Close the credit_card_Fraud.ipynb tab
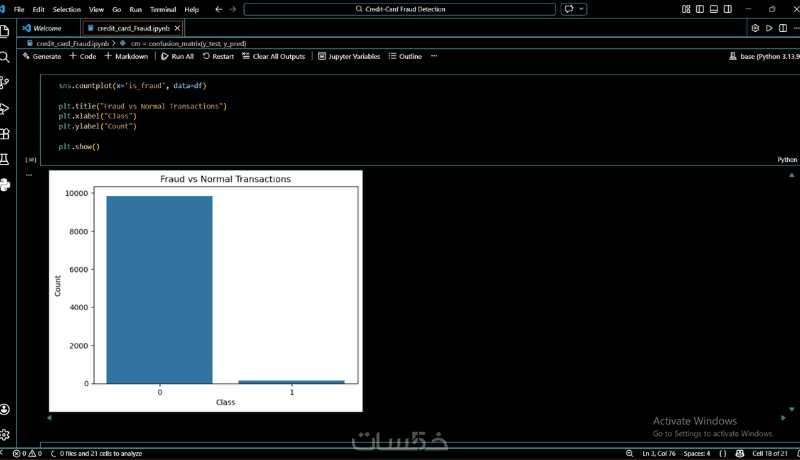Image resolution: width=800 pixels, height=460 pixels. [177, 28]
